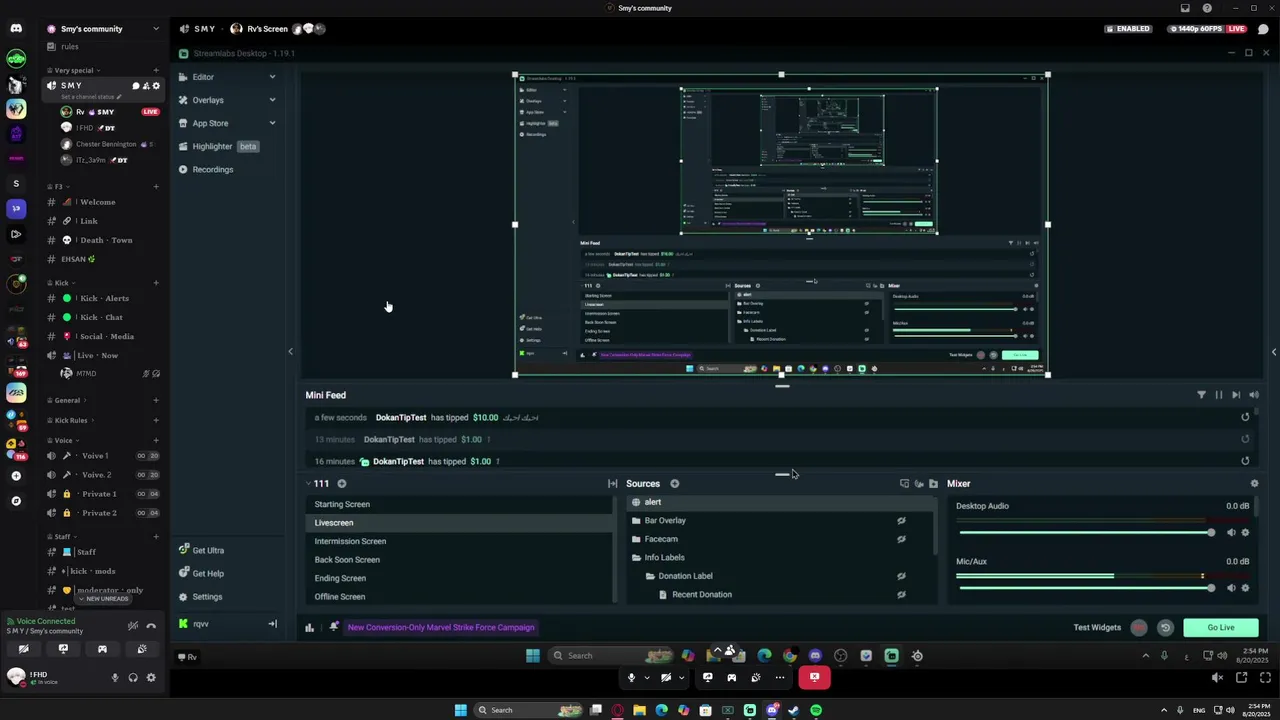Open Spotify from the Windows taskbar
The height and width of the screenshot is (720, 1280).
(x=816, y=710)
